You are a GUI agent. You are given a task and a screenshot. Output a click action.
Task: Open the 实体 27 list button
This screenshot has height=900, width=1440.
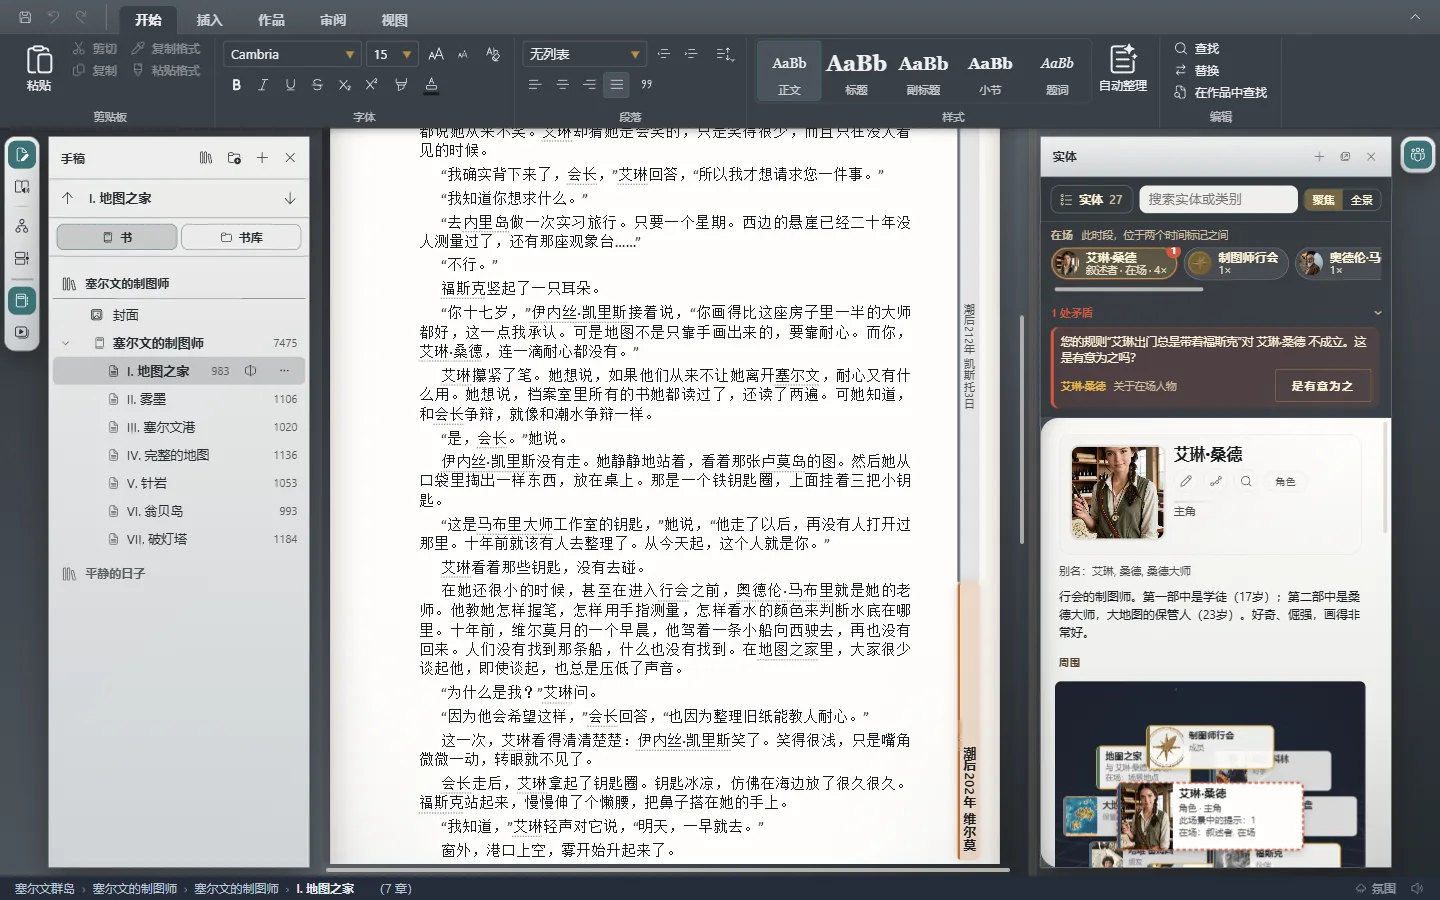1091,200
